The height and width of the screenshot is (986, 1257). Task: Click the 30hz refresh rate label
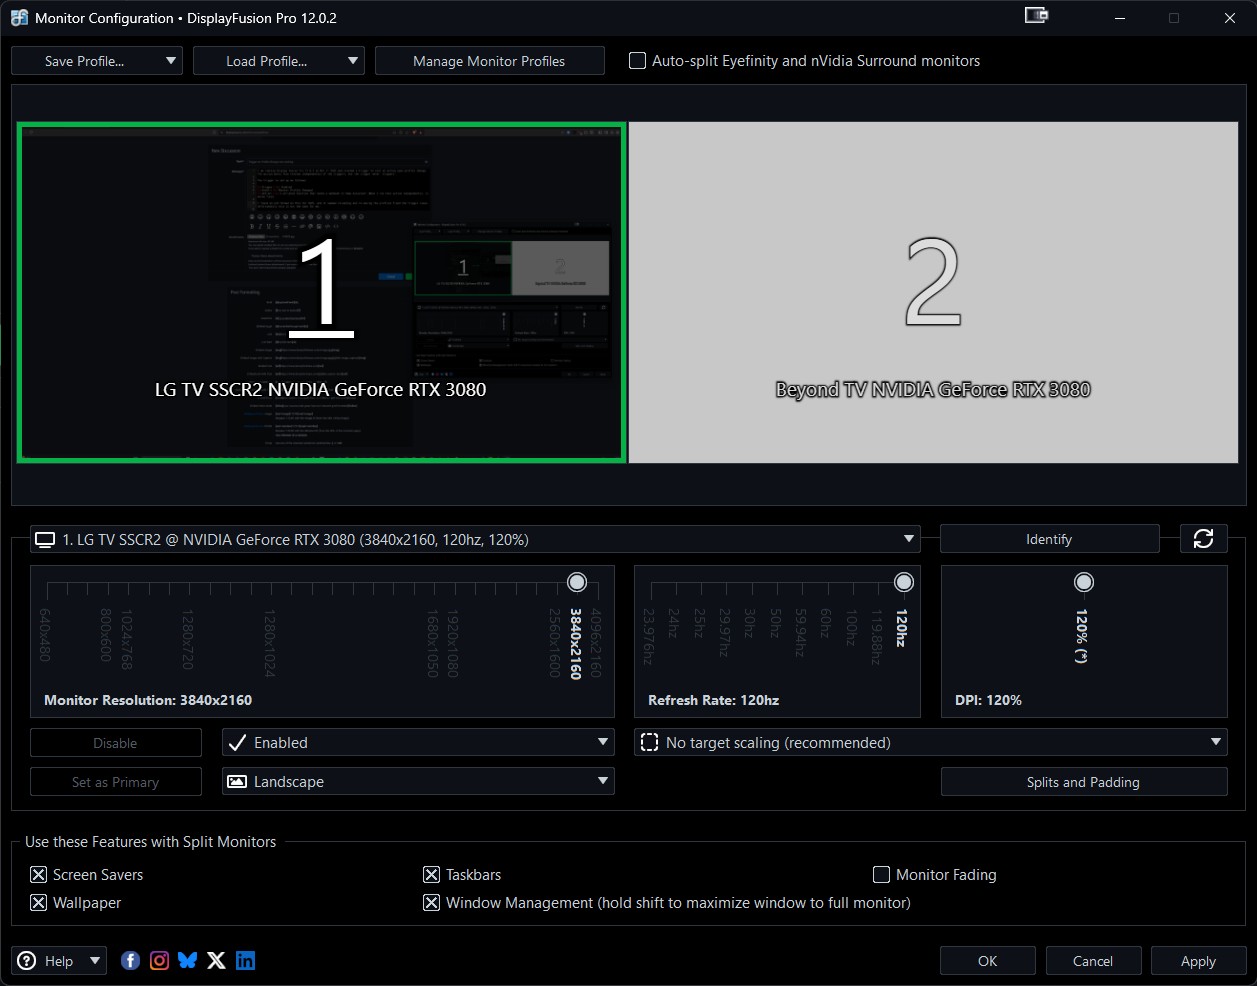pyautogui.click(x=749, y=623)
